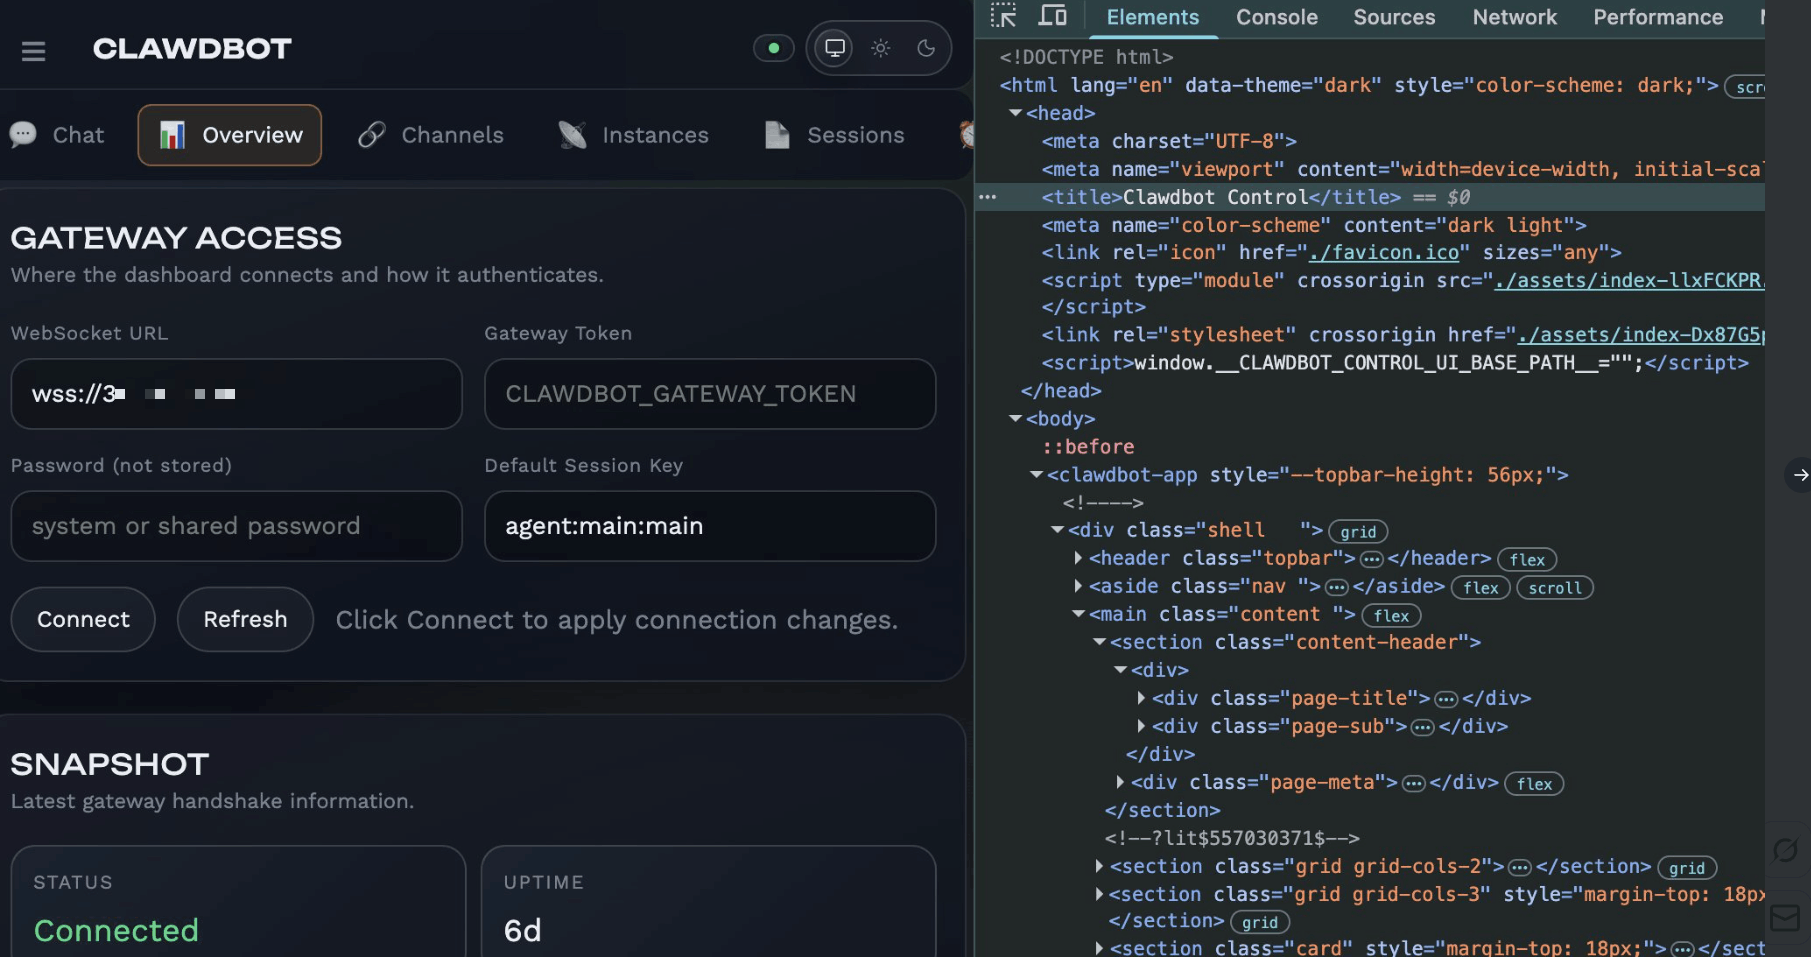Expand collapsed ellipsis in header topbar

click(x=1372, y=559)
